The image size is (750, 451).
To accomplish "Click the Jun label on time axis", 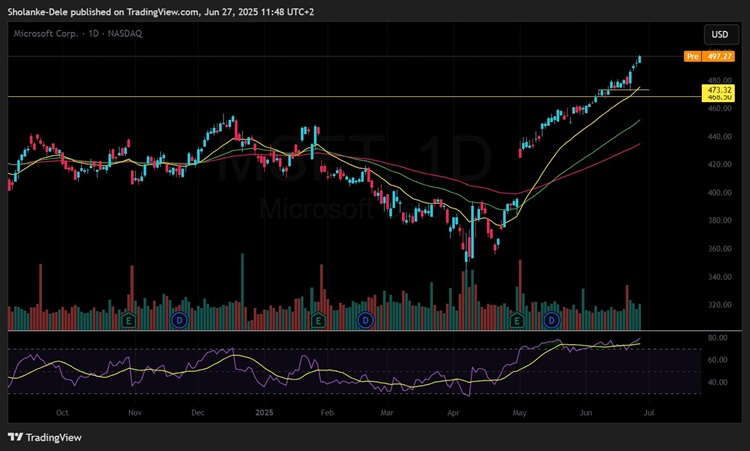I will (585, 412).
